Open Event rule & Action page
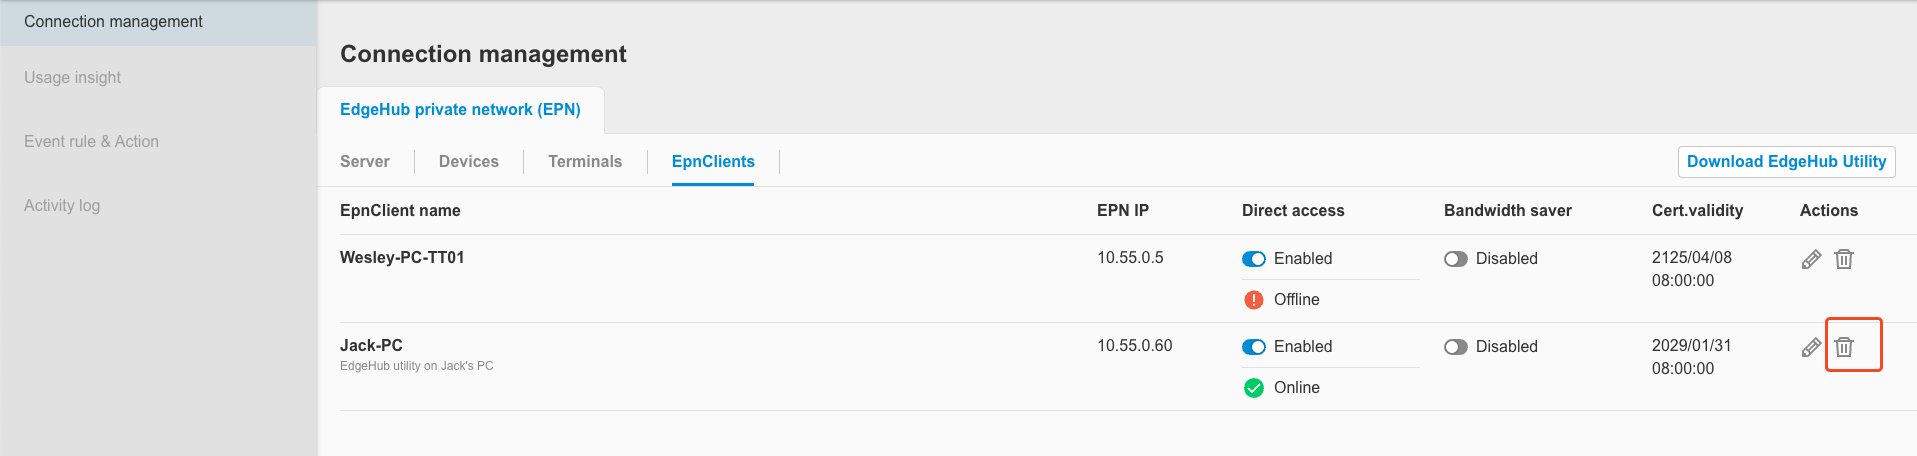The image size is (1917, 456). 92,142
